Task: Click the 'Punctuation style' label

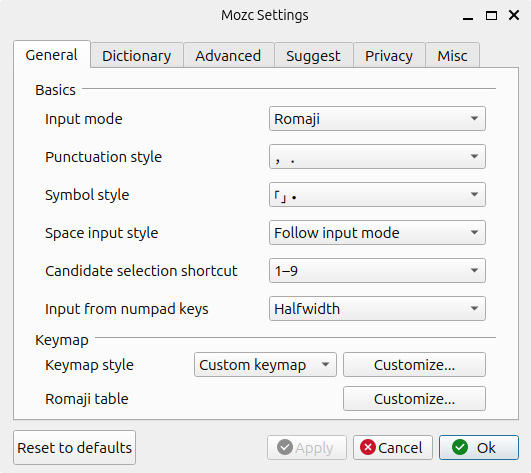Action: point(104,157)
